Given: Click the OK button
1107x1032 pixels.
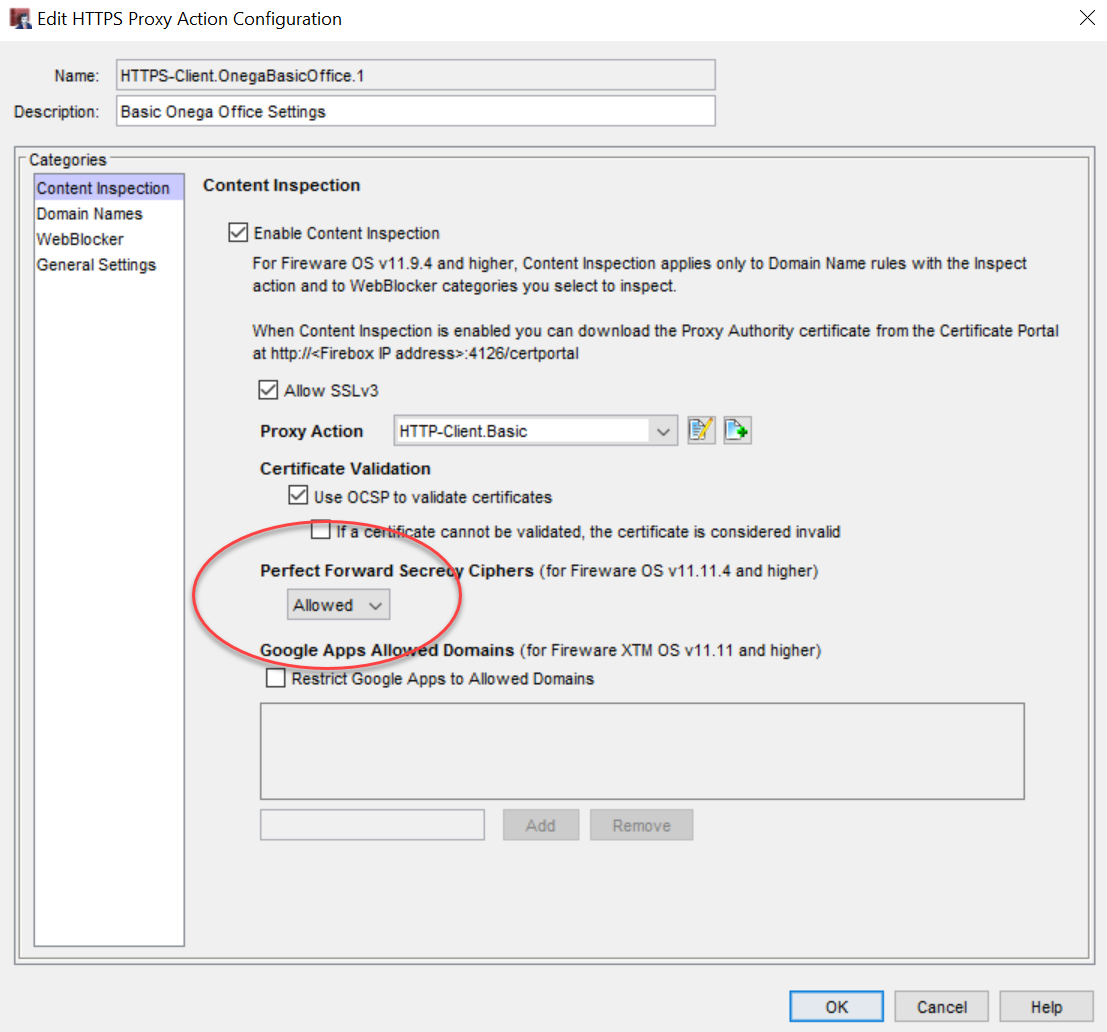Looking at the screenshot, I should (x=837, y=1007).
